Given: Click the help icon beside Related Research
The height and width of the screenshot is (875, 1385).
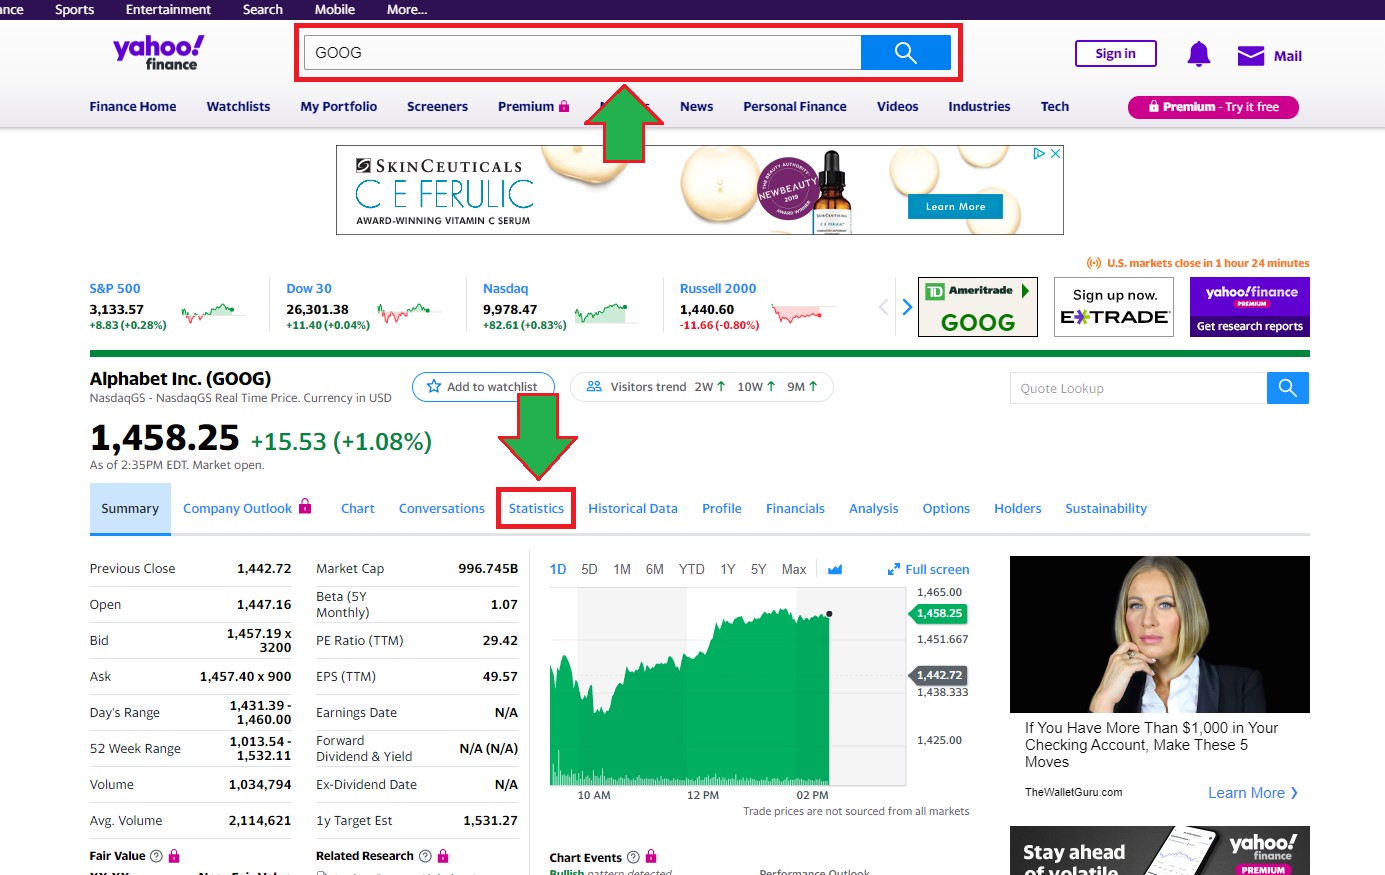Looking at the screenshot, I should [425, 856].
